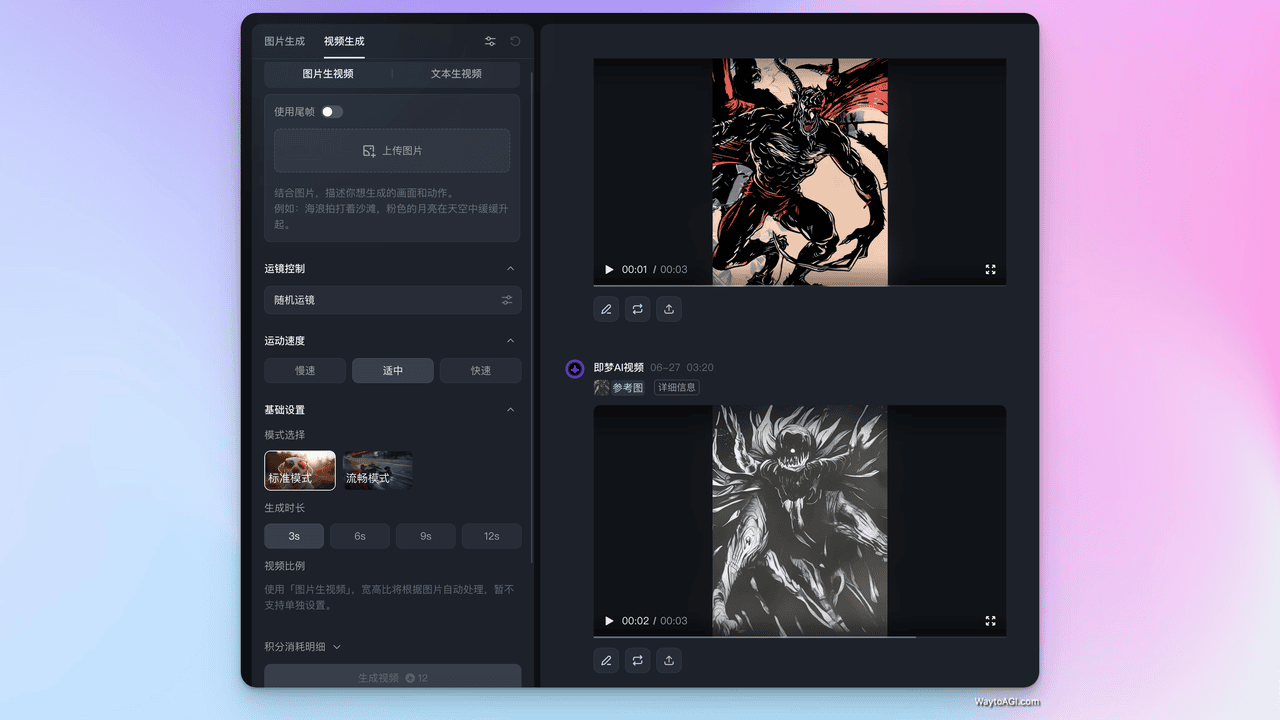This screenshot has height=720, width=1280.
Task: Select 慢速 motion speed
Action: pyautogui.click(x=305, y=370)
